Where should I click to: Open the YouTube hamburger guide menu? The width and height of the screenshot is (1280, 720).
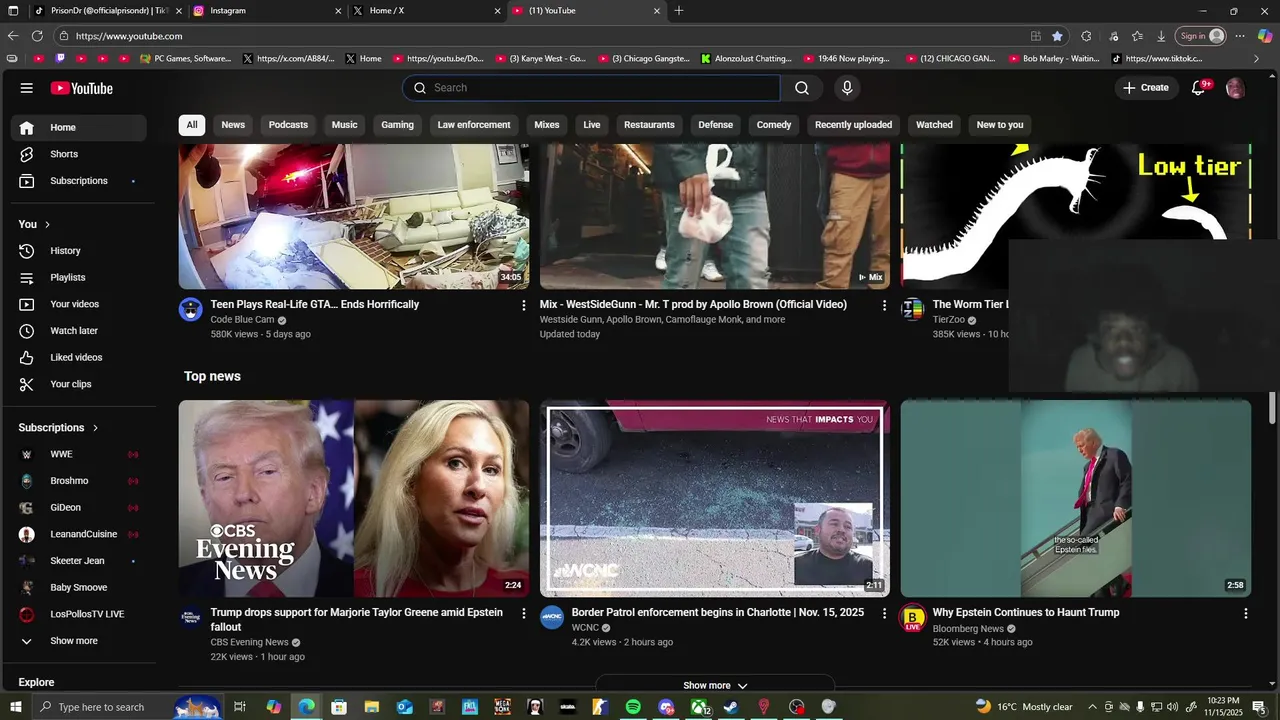26,88
